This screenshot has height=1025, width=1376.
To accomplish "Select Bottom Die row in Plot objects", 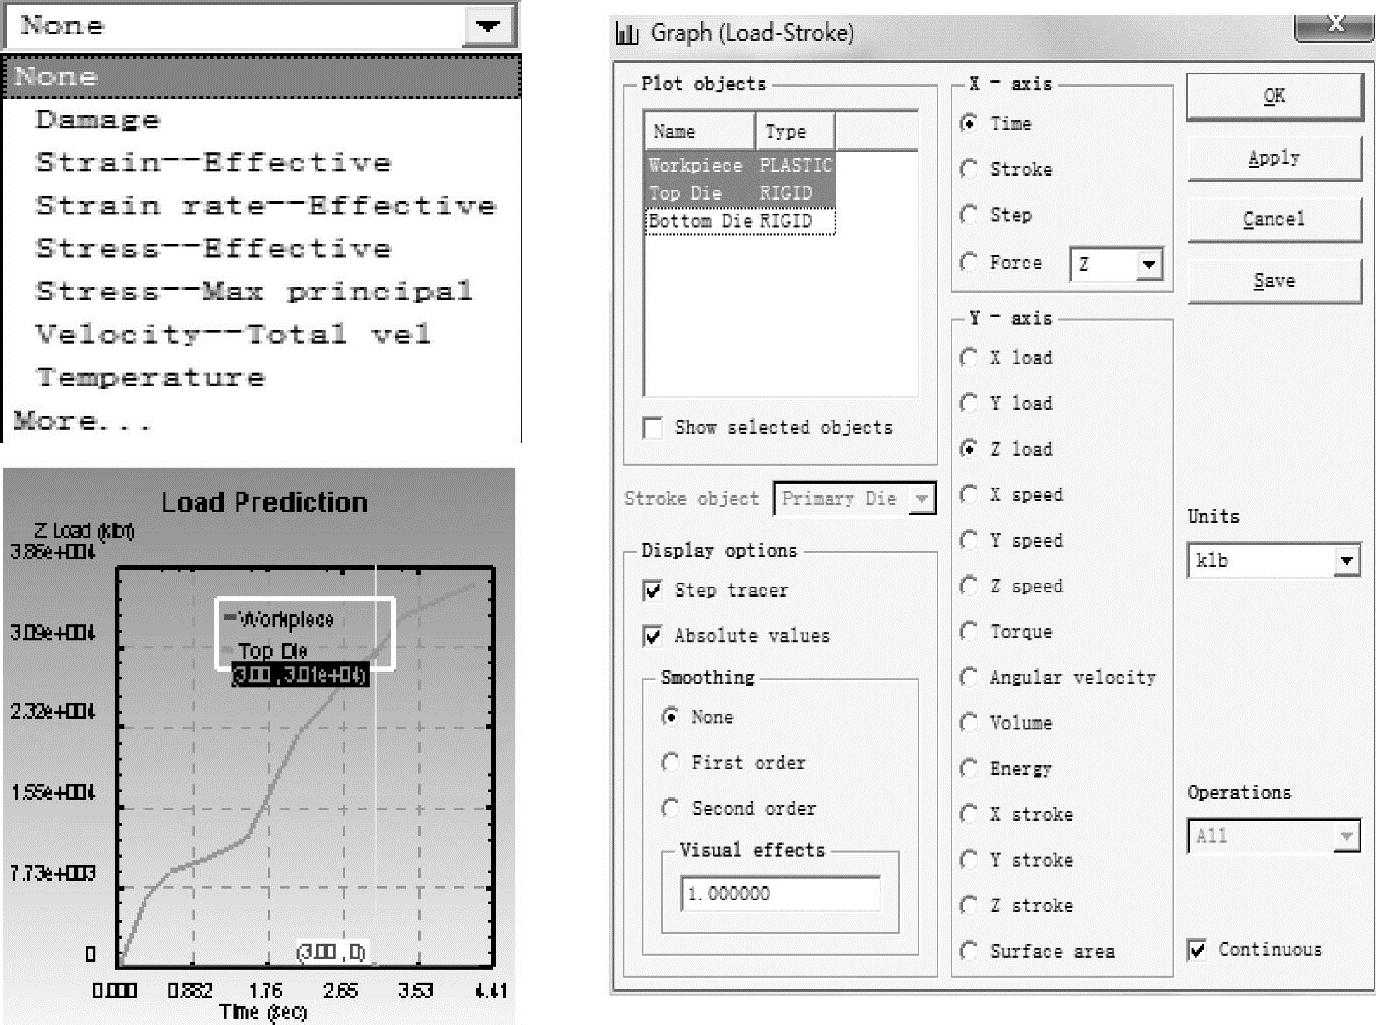I will pyautogui.click(x=738, y=221).
